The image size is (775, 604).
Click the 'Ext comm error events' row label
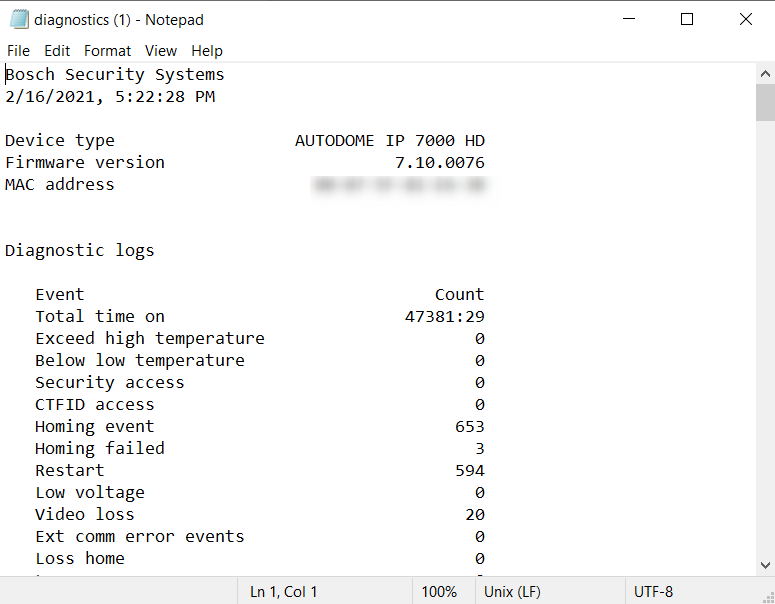coord(140,537)
